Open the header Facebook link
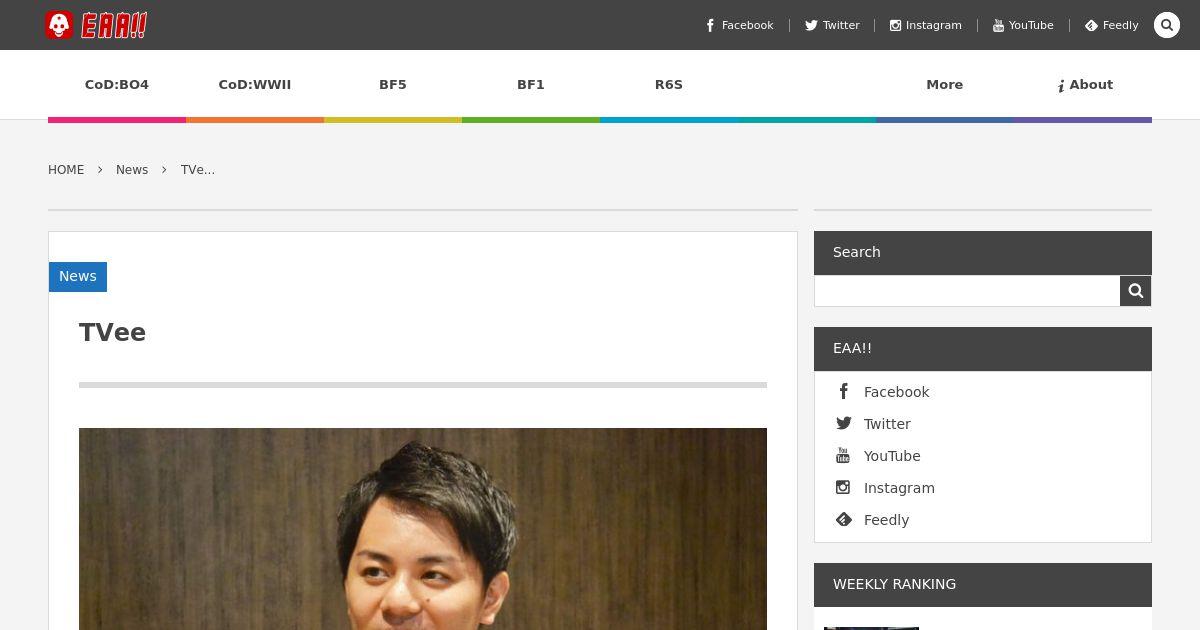1200x630 pixels. click(x=739, y=25)
